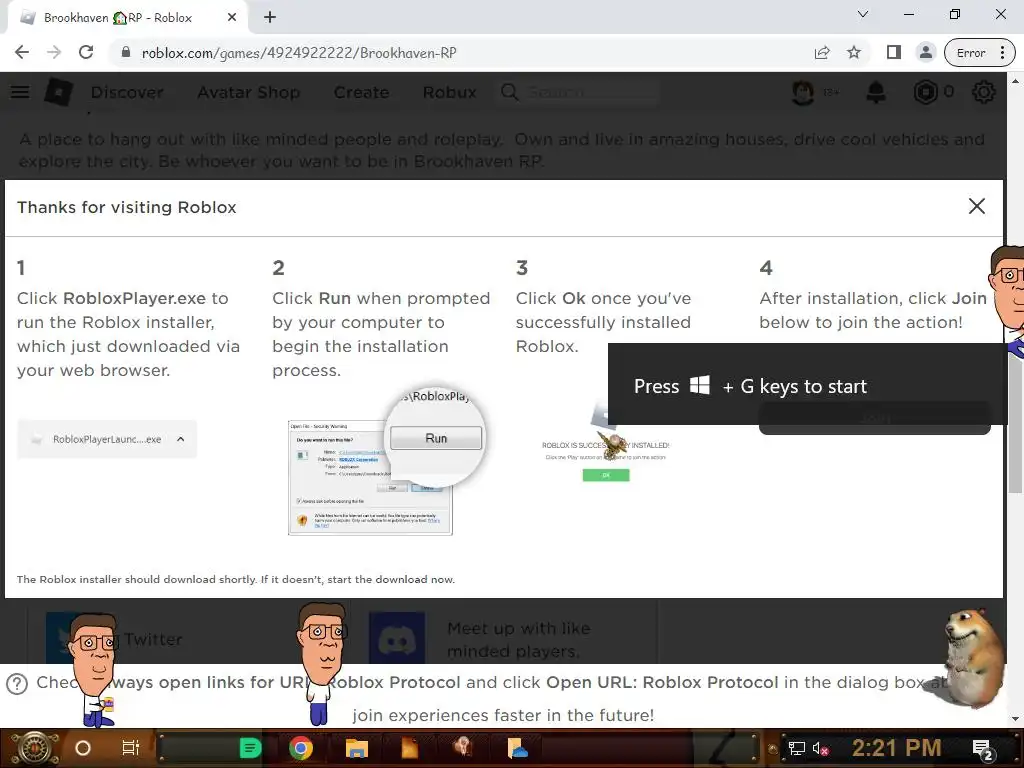This screenshot has height=768, width=1024.
Task: Reload the Roblox page
Action: [86, 53]
